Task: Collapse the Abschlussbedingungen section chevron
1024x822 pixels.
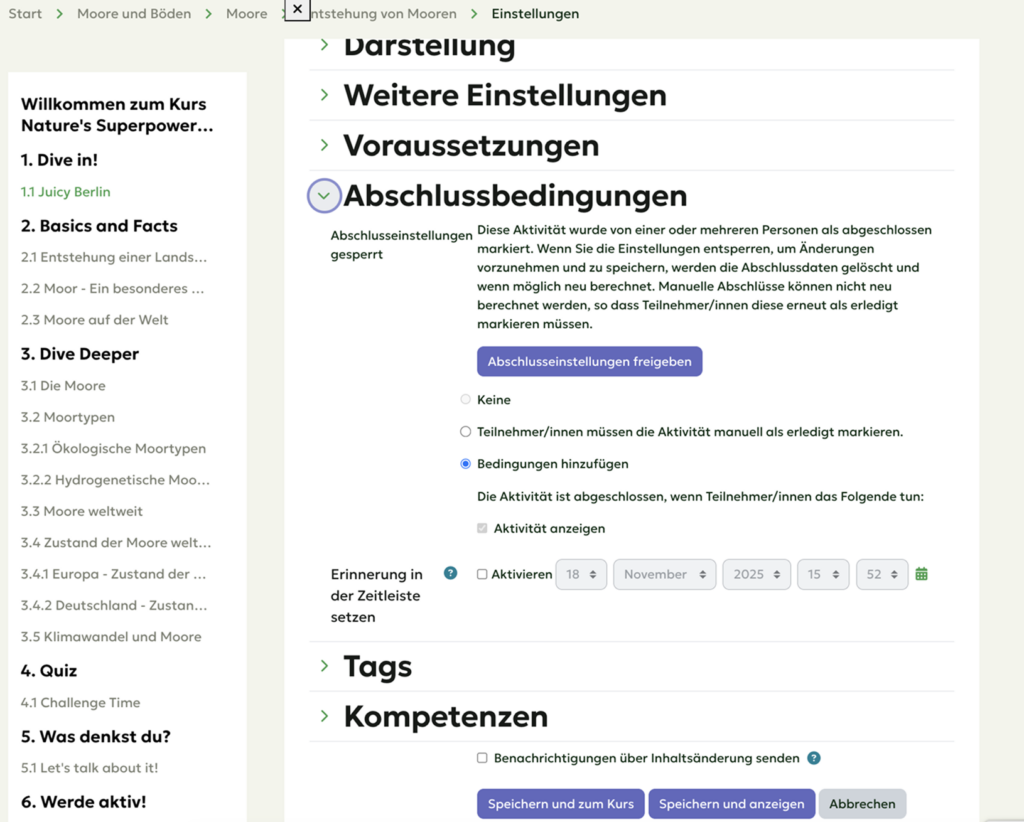Action: coord(323,196)
